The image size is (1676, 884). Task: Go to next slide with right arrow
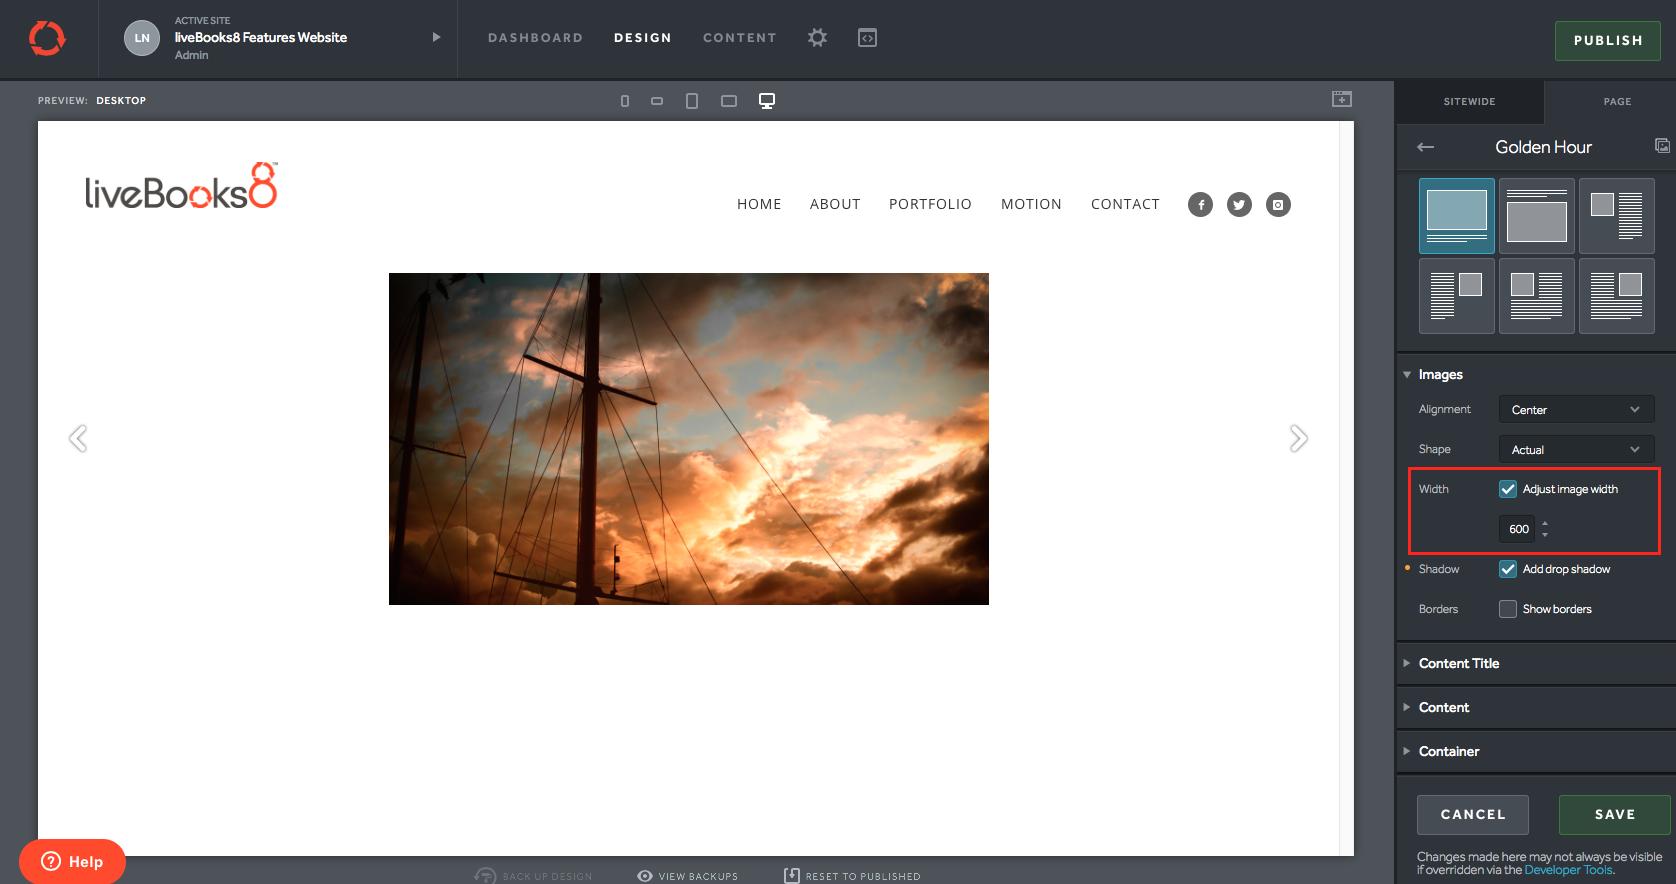tap(1298, 438)
